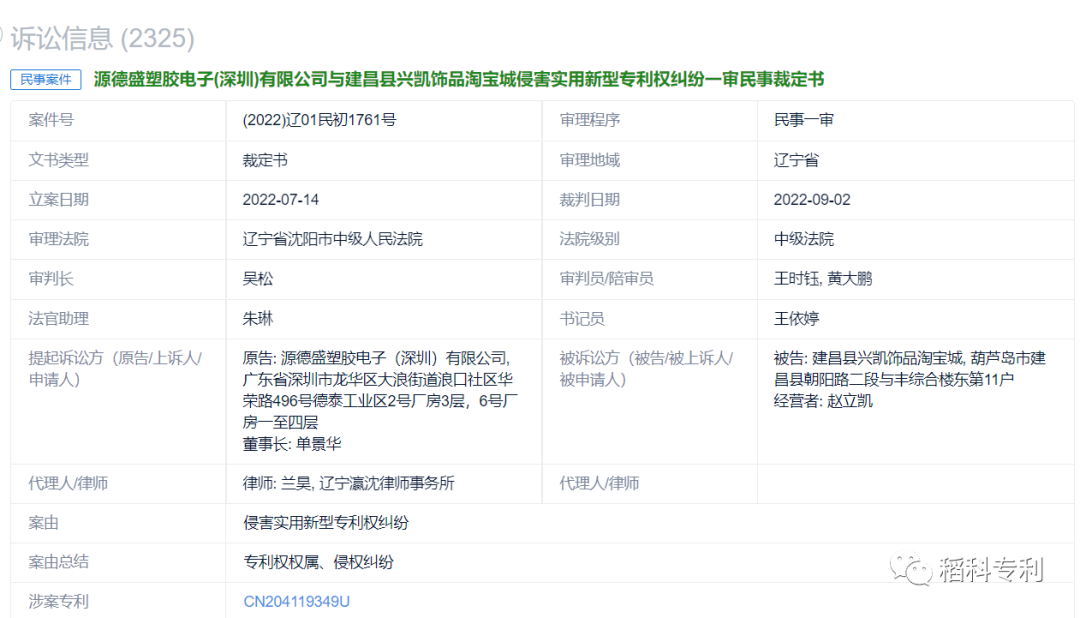Select the 中级法院 value

coord(804,239)
